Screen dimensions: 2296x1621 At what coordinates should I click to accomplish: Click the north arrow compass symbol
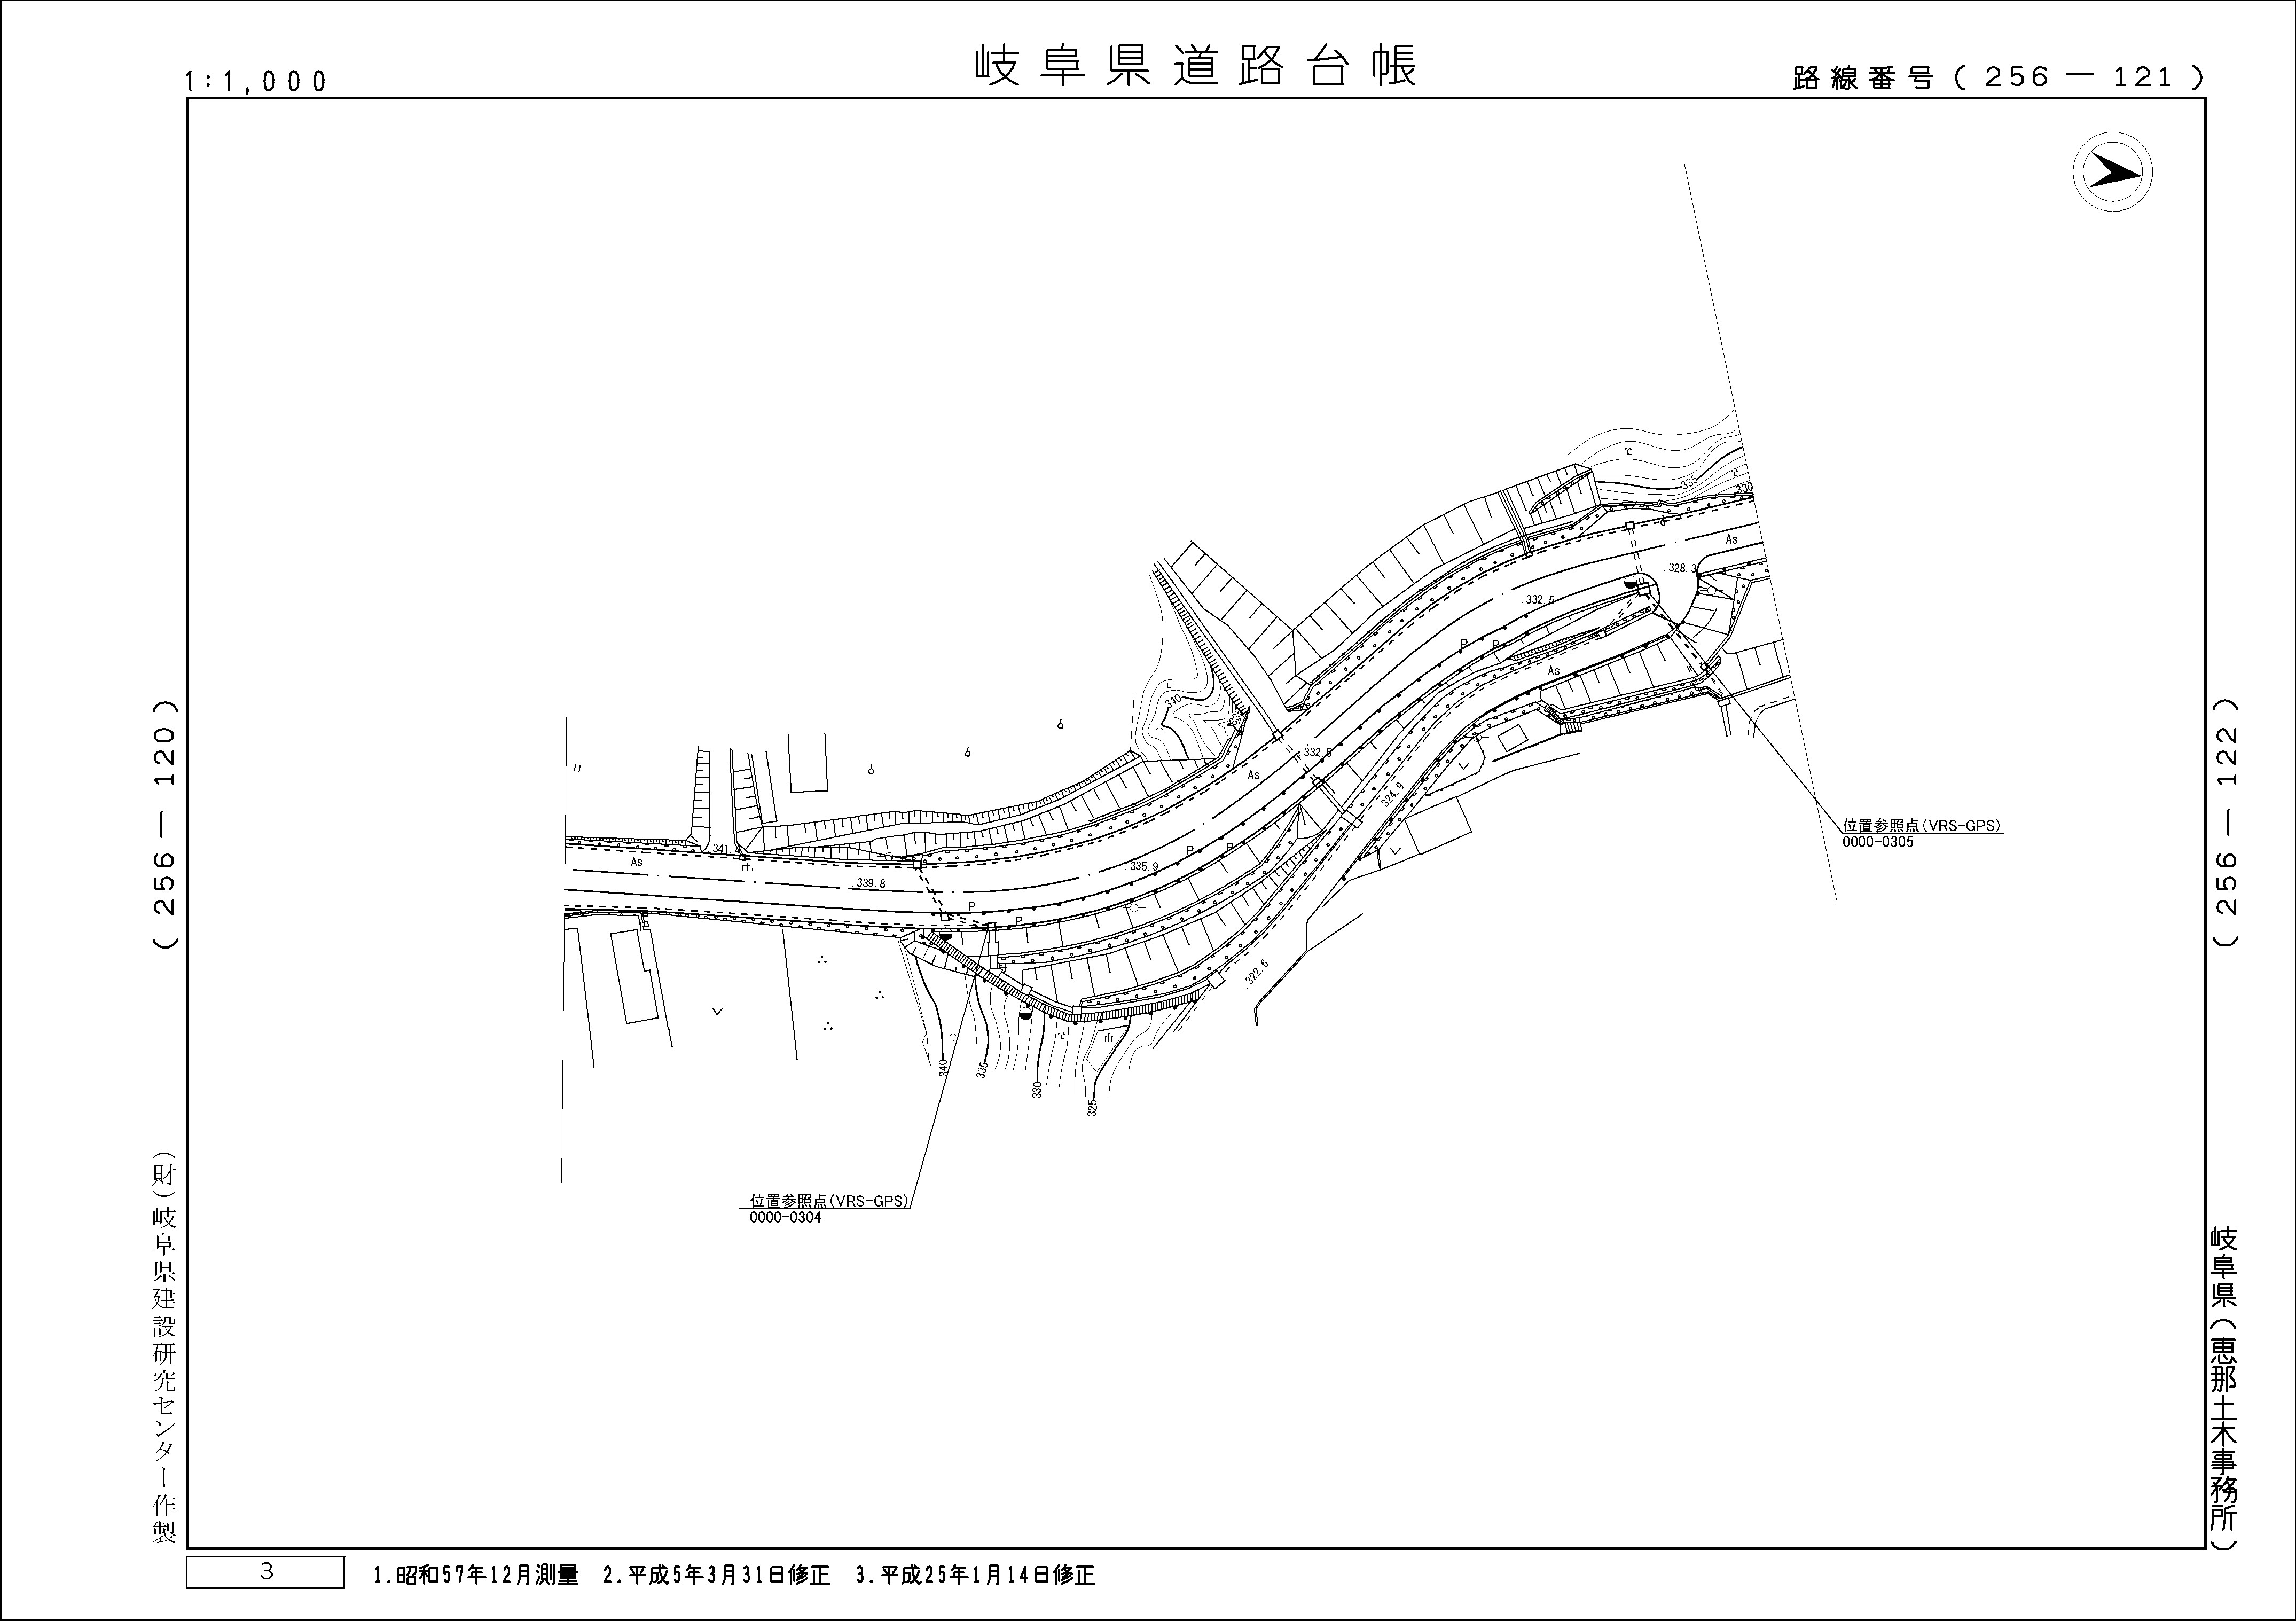coord(2112,172)
